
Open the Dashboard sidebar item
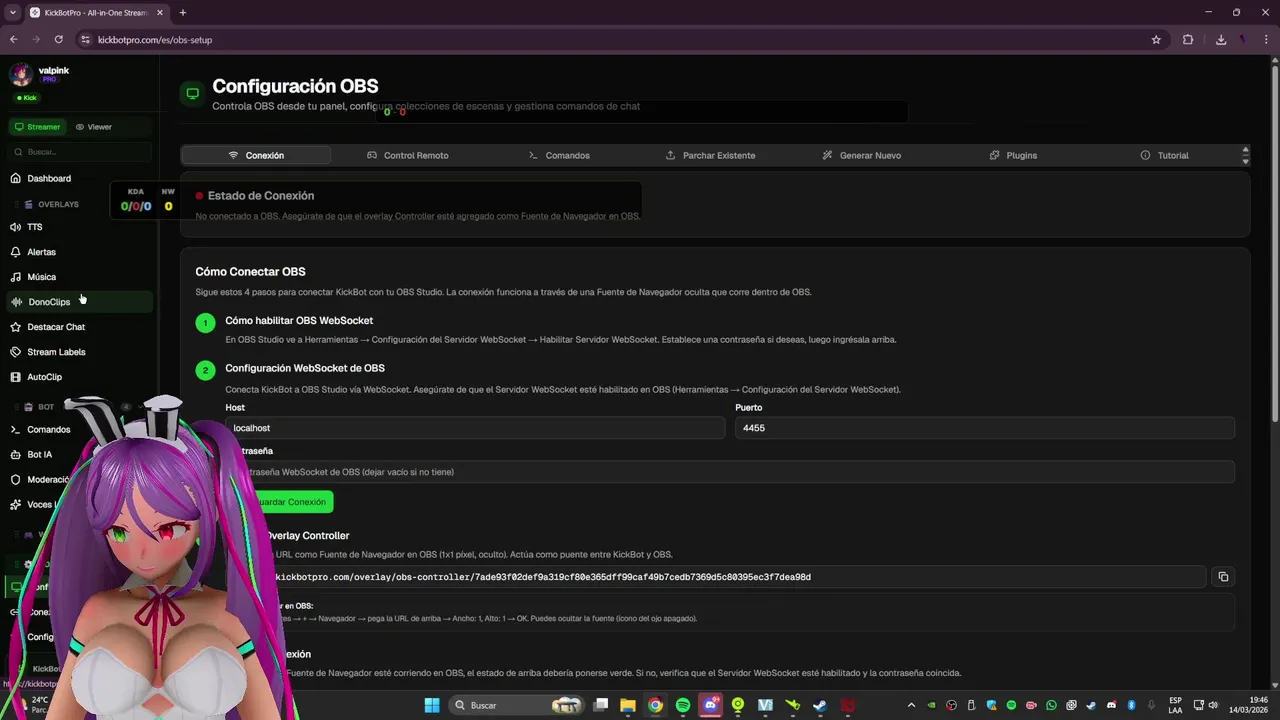[80, 178]
